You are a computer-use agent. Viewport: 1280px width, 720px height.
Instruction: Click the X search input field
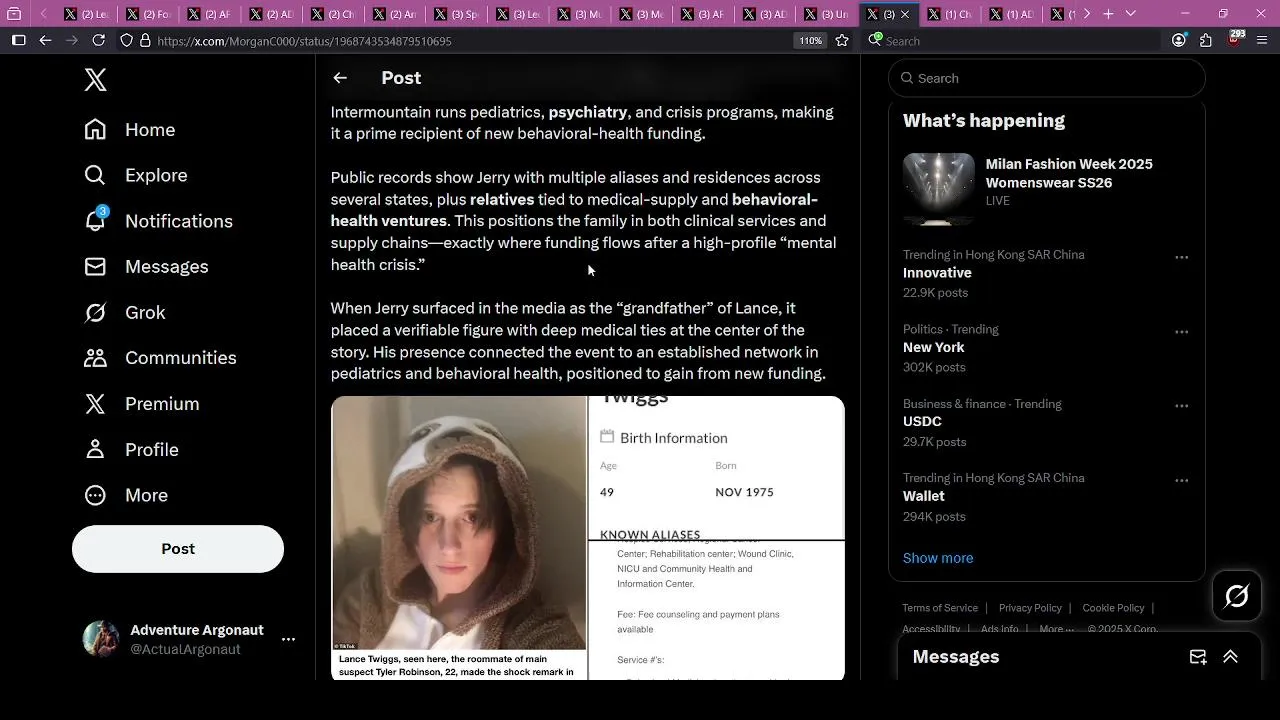pyautogui.click(x=1047, y=78)
